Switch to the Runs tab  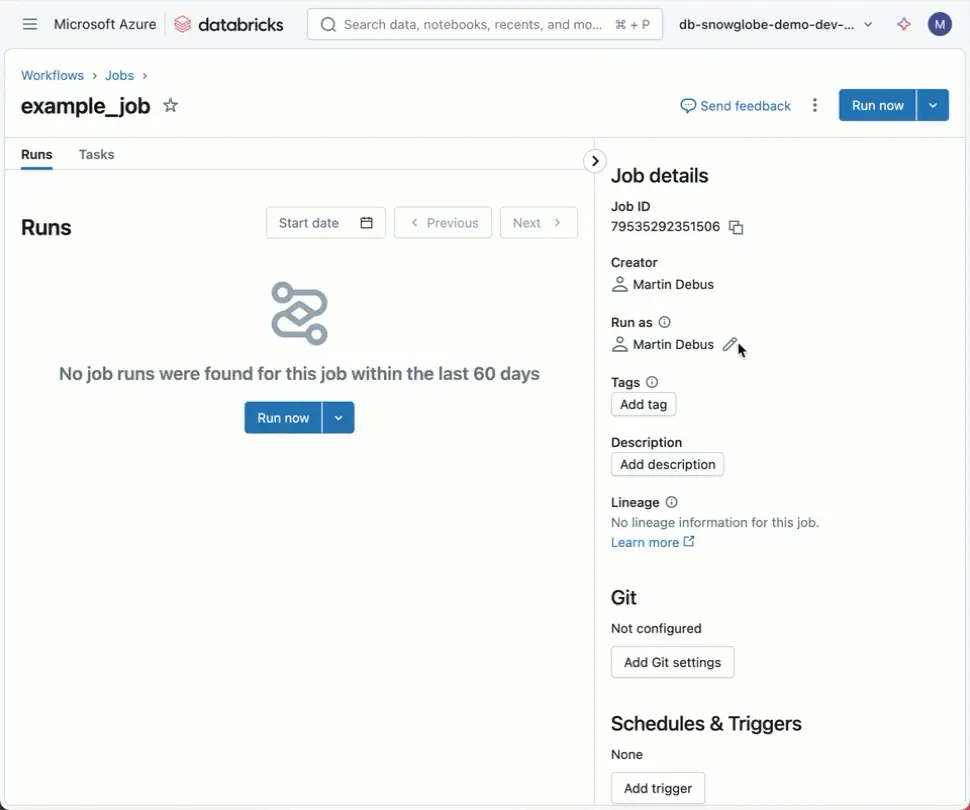click(x=36, y=154)
